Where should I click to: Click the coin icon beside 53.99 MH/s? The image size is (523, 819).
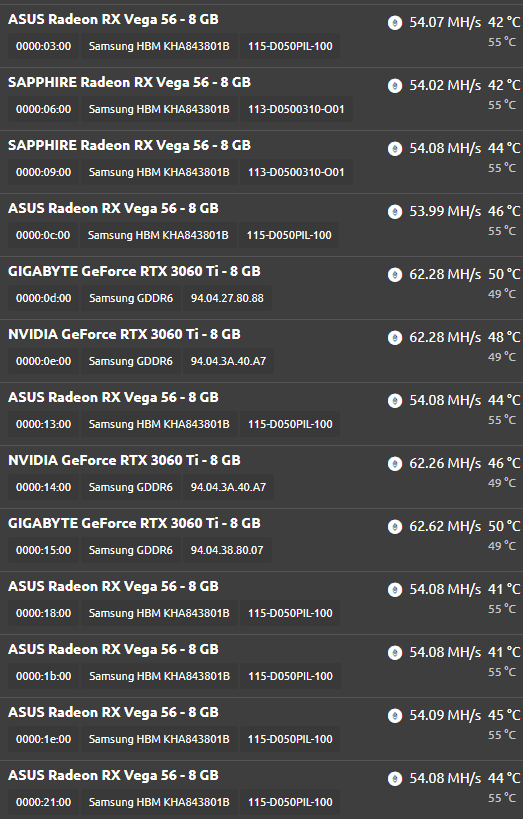395,212
